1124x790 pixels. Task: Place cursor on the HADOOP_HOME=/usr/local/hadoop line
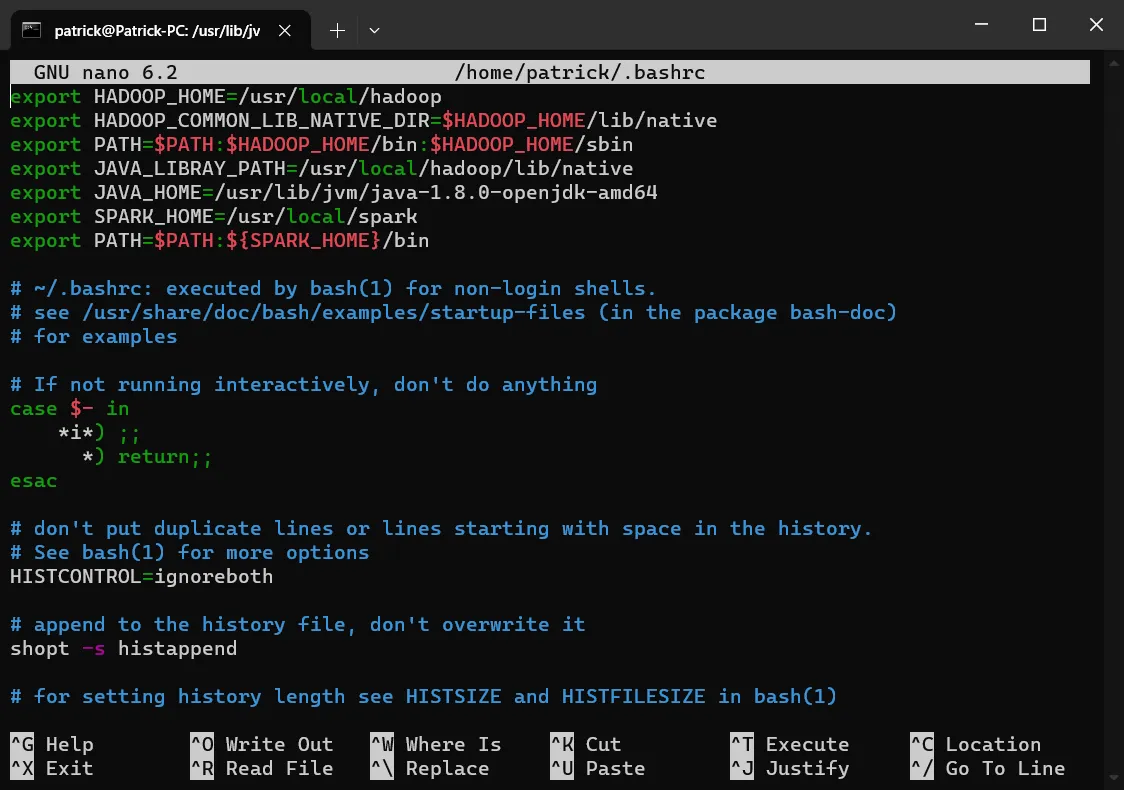point(226,97)
